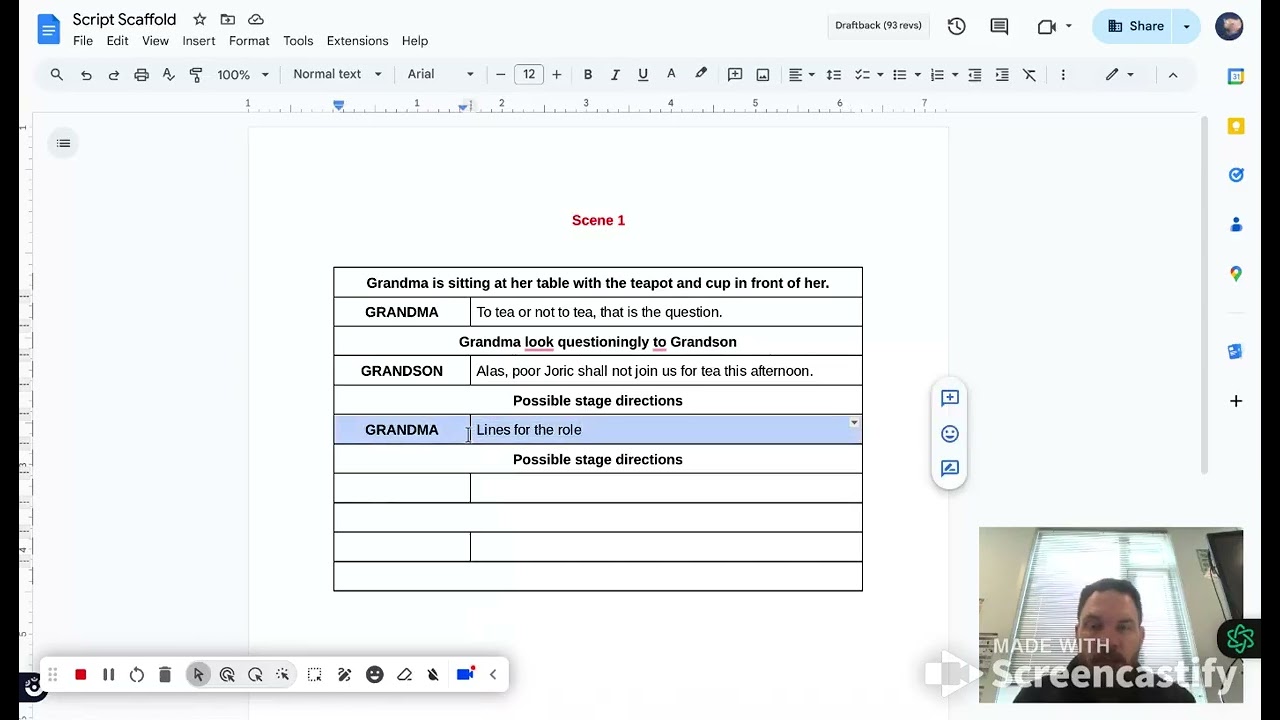Clear text formatting
This screenshot has height=720, width=1280.
[1029, 75]
